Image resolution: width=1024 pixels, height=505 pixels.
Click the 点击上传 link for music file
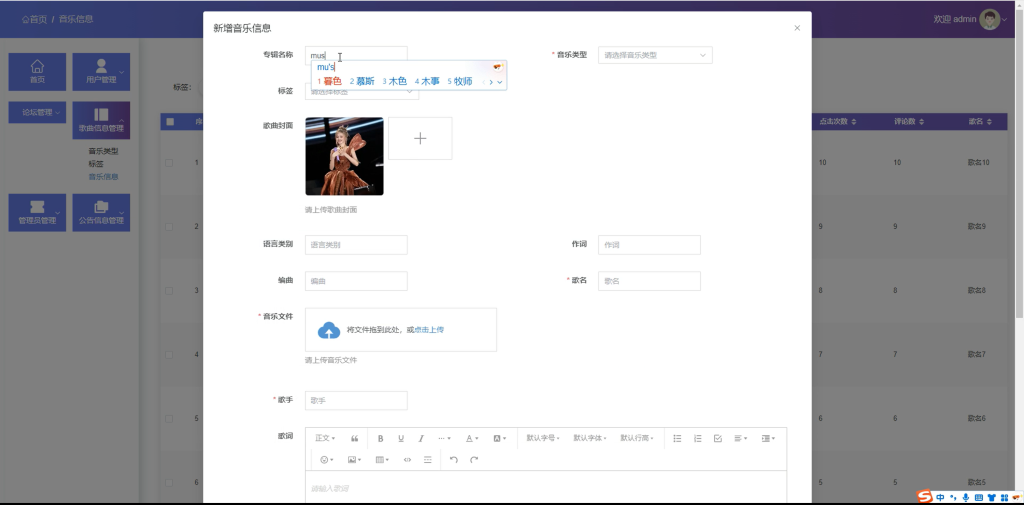429,331
